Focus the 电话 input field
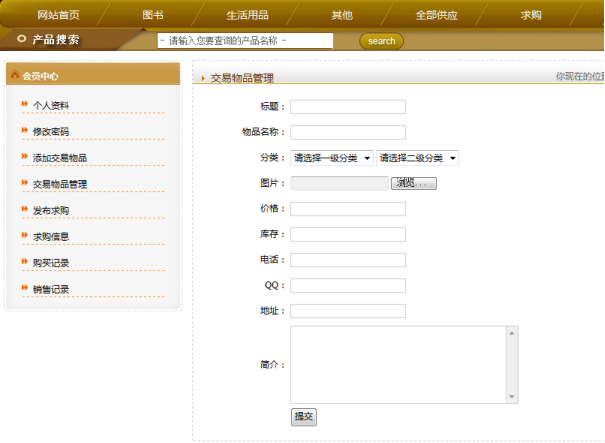 coord(348,260)
